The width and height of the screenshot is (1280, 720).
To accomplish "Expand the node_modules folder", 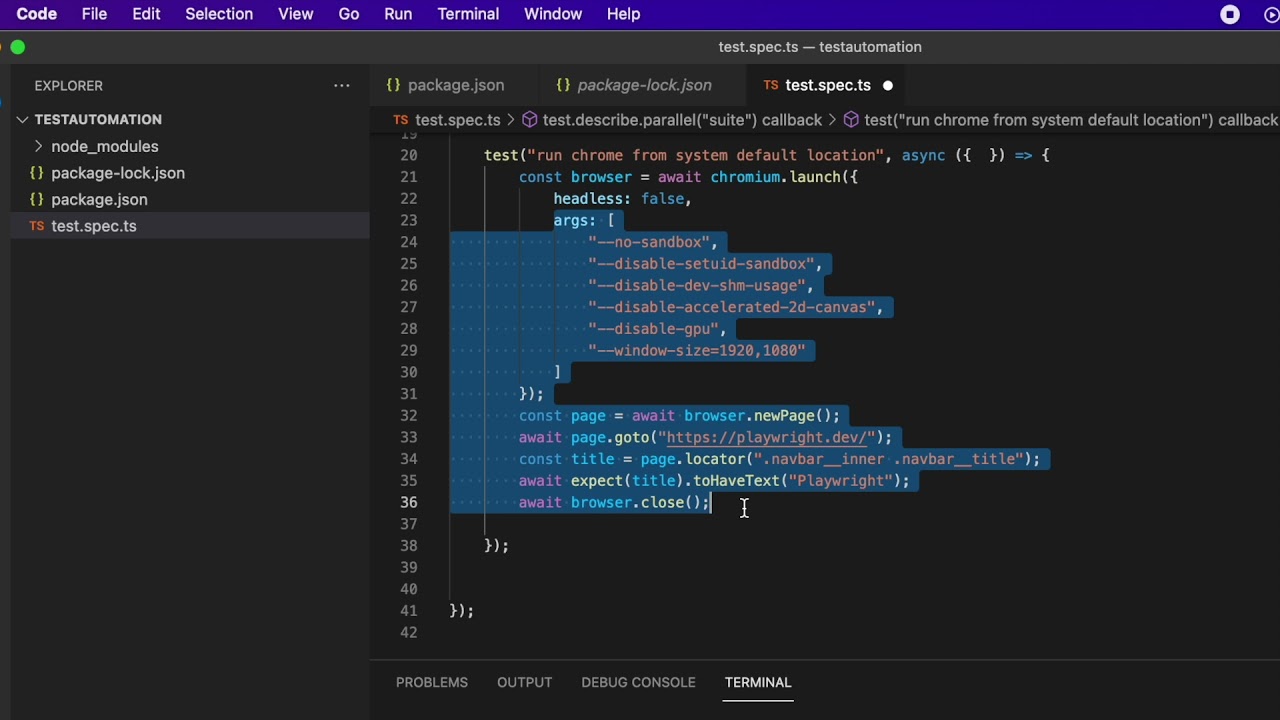I will click(x=38, y=146).
